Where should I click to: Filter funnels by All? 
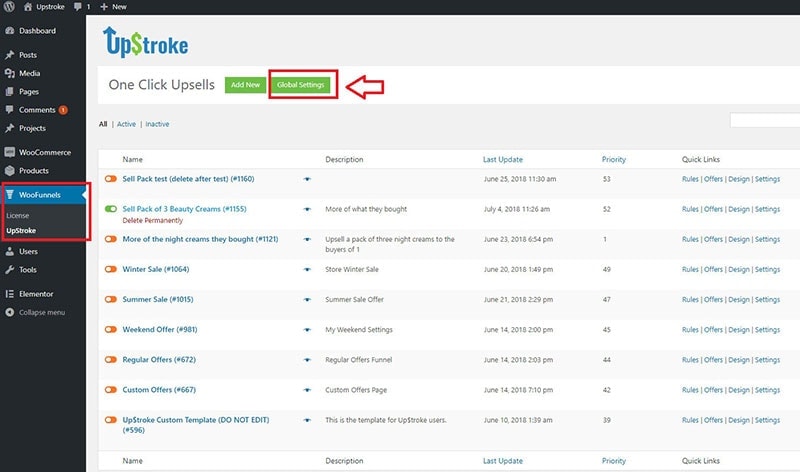[103, 124]
